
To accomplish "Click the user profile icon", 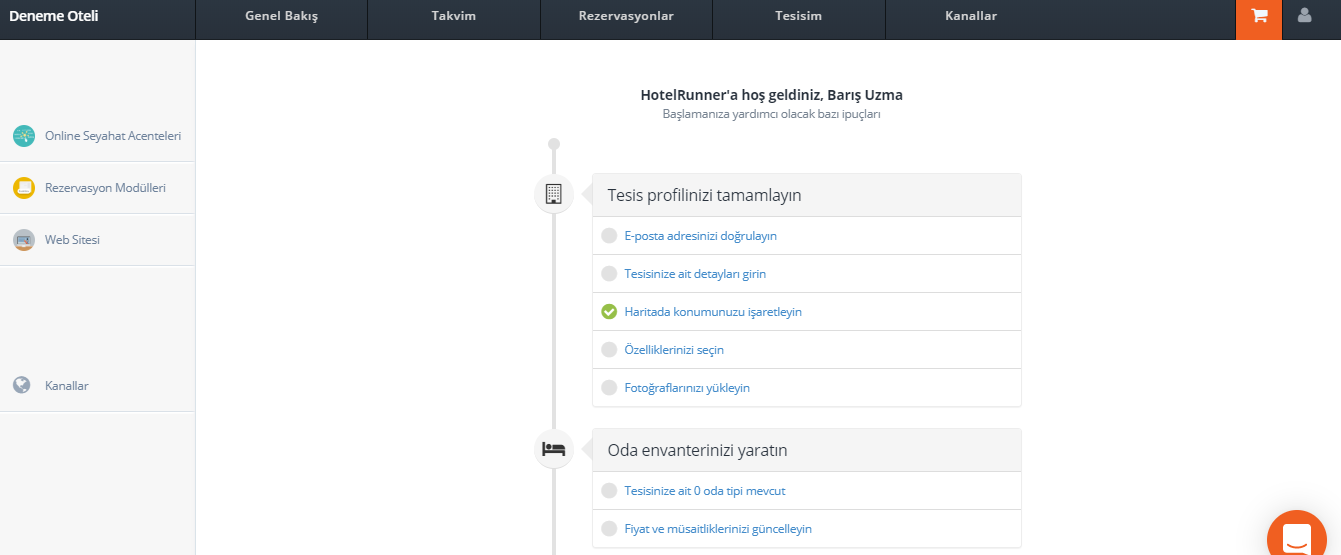I will pyautogui.click(x=1304, y=16).
